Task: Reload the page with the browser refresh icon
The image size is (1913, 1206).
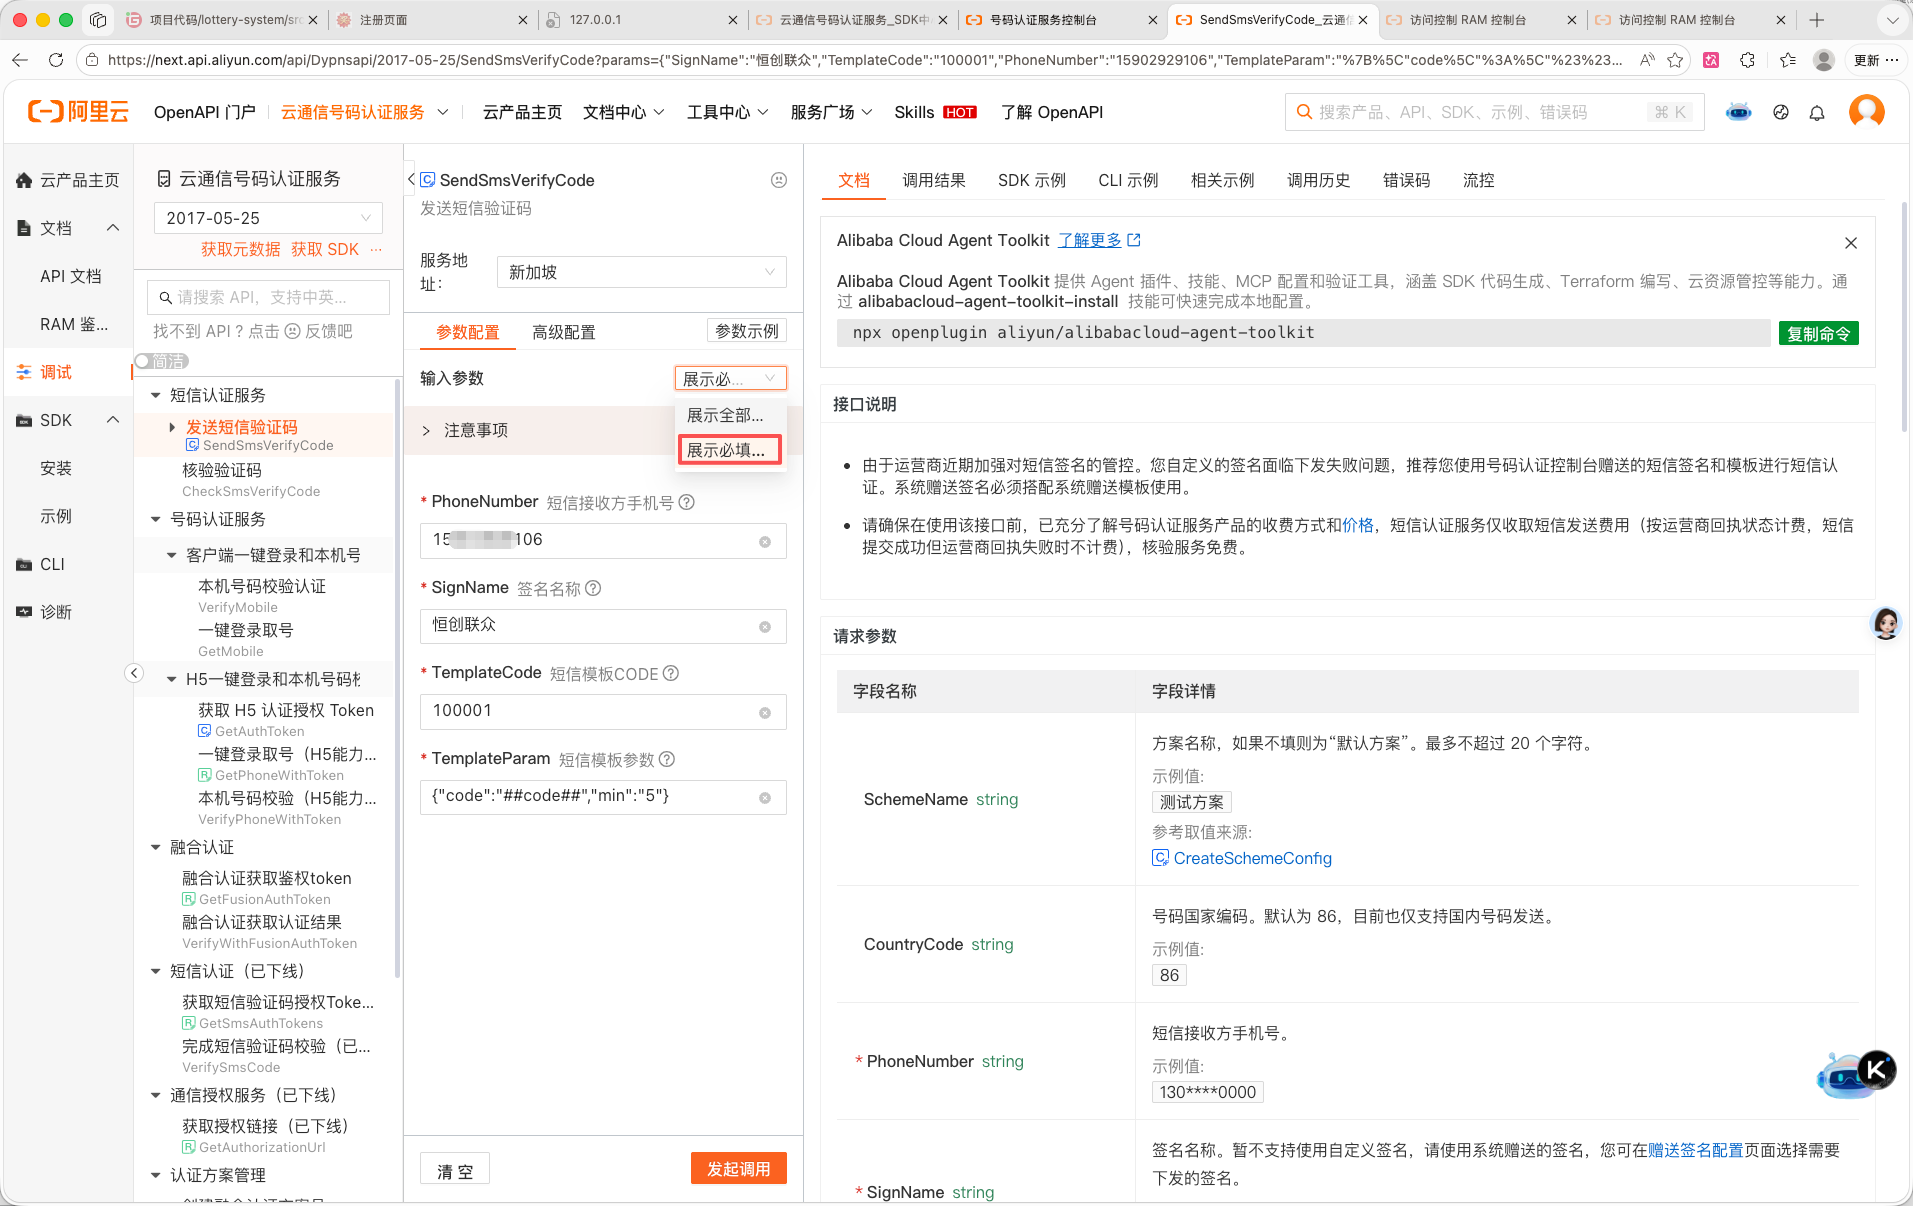Action: click(56, 60)
